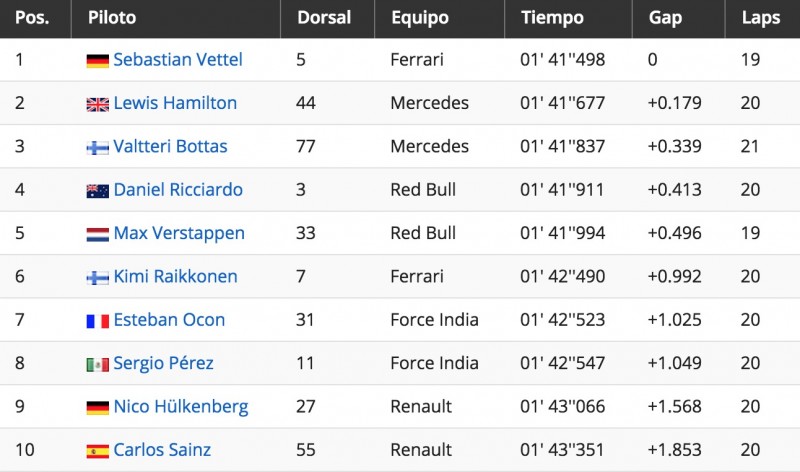Screen dimensions: 800x472
Task: Click the Piloto column header
Action: 112,18
